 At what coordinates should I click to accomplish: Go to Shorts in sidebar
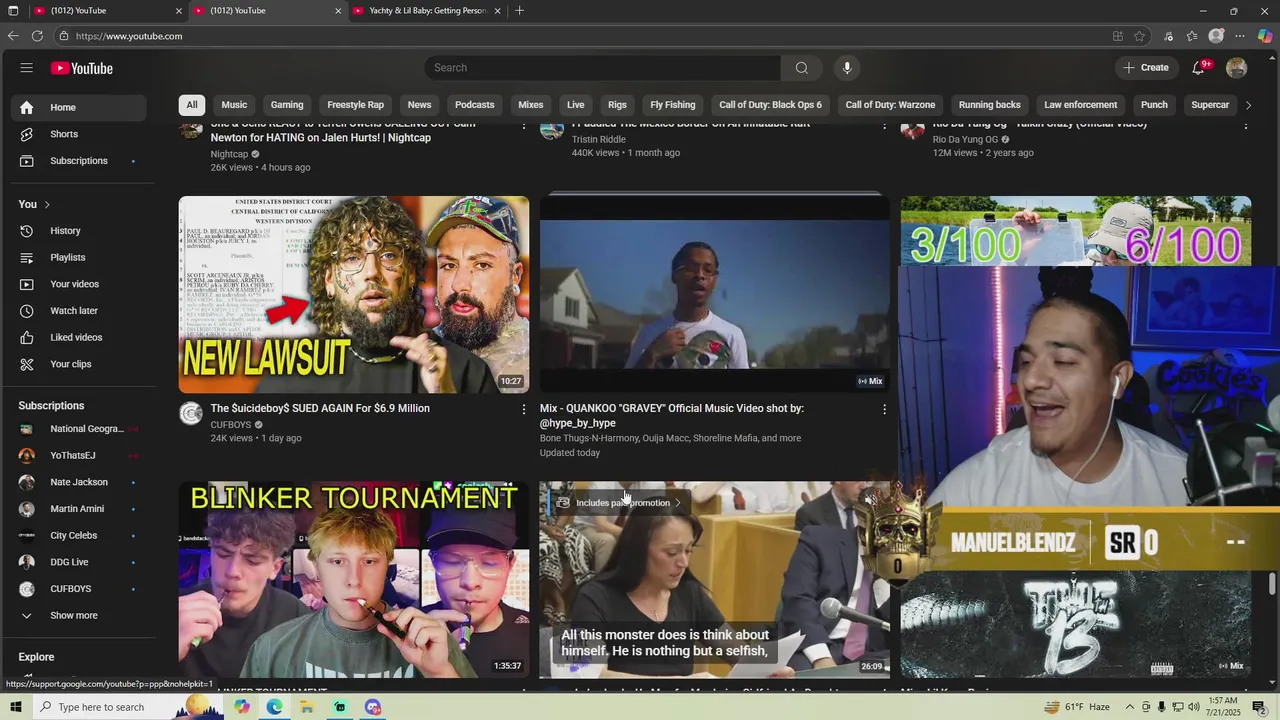coord(78,134)
